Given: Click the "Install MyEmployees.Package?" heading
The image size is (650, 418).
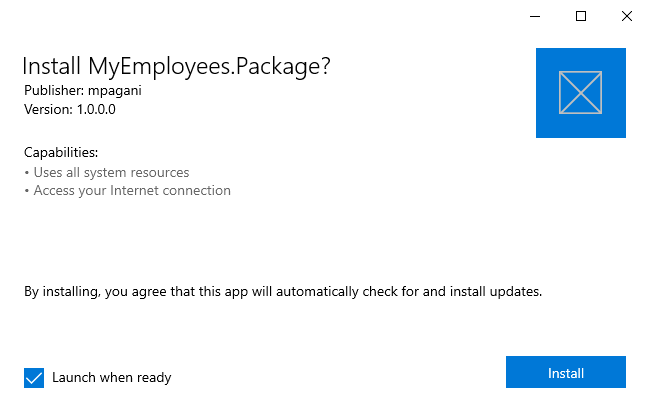Looking at the screenshot, I should pyautogui.click(x=176, y=67).
